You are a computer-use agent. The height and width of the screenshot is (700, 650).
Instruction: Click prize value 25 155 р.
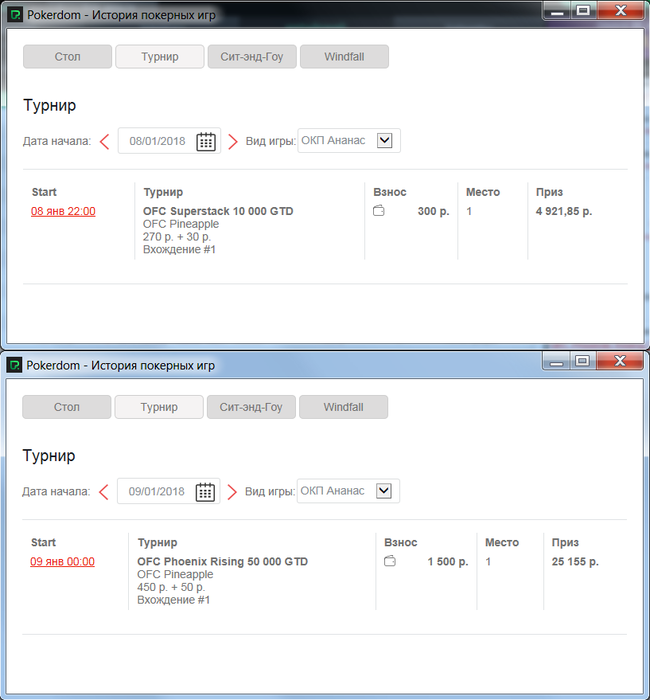pos(575,562)
